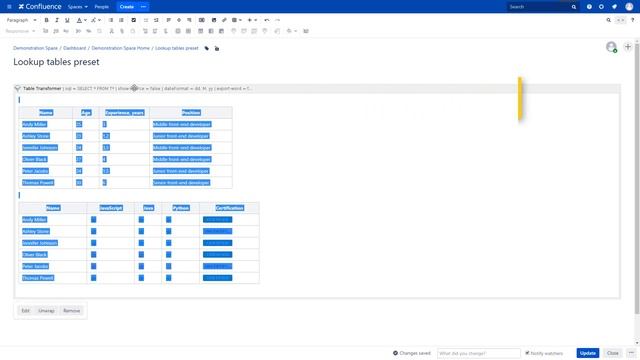Screen dimensions: 640x360
Task: Toggle underline formatting in editor toolbar
Action: [67, 20]
